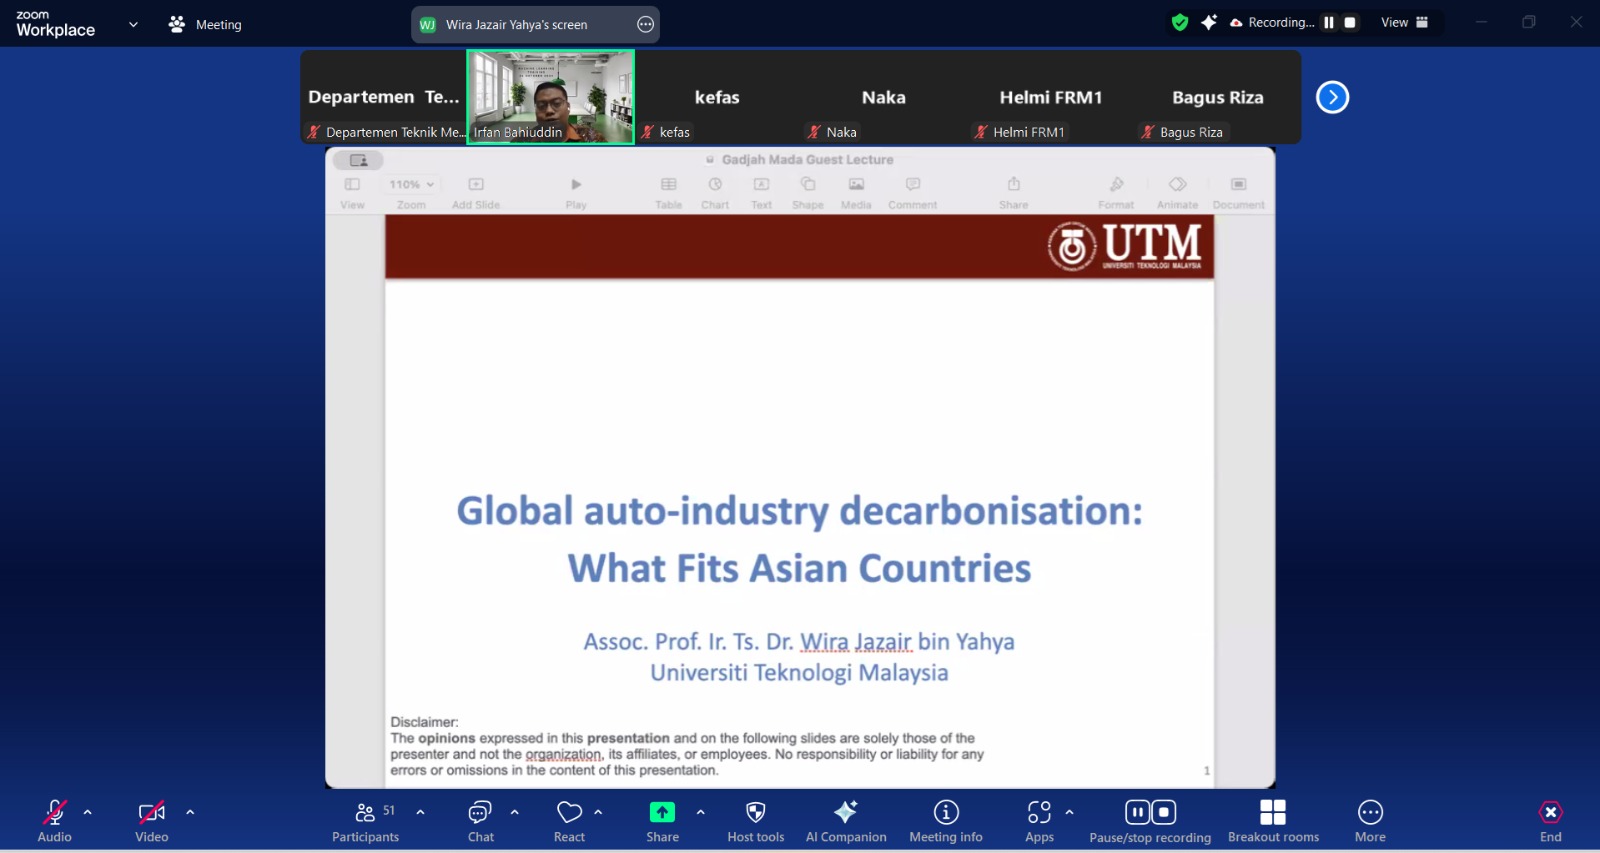Click the Share screen icon
The width and height of the screenshot is (1600, 853).
click(x=662, y=812)
